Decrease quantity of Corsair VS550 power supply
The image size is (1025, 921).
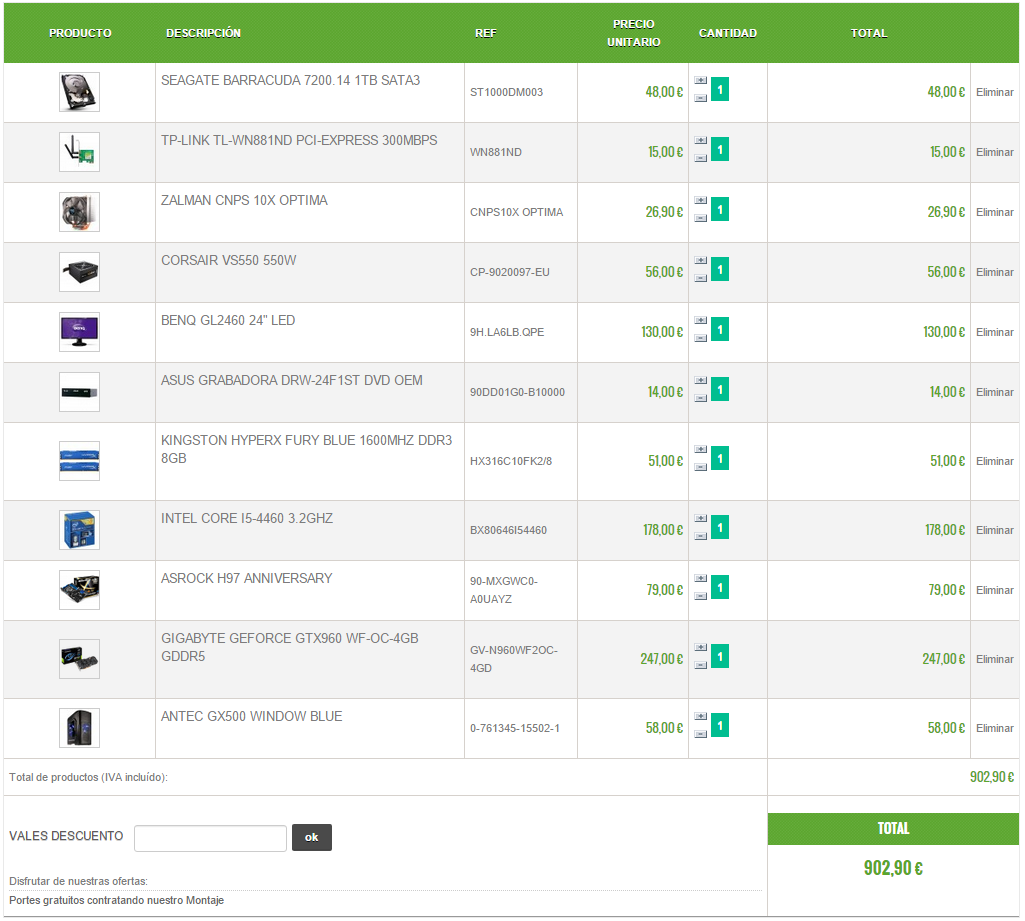[x=700, y=278]
